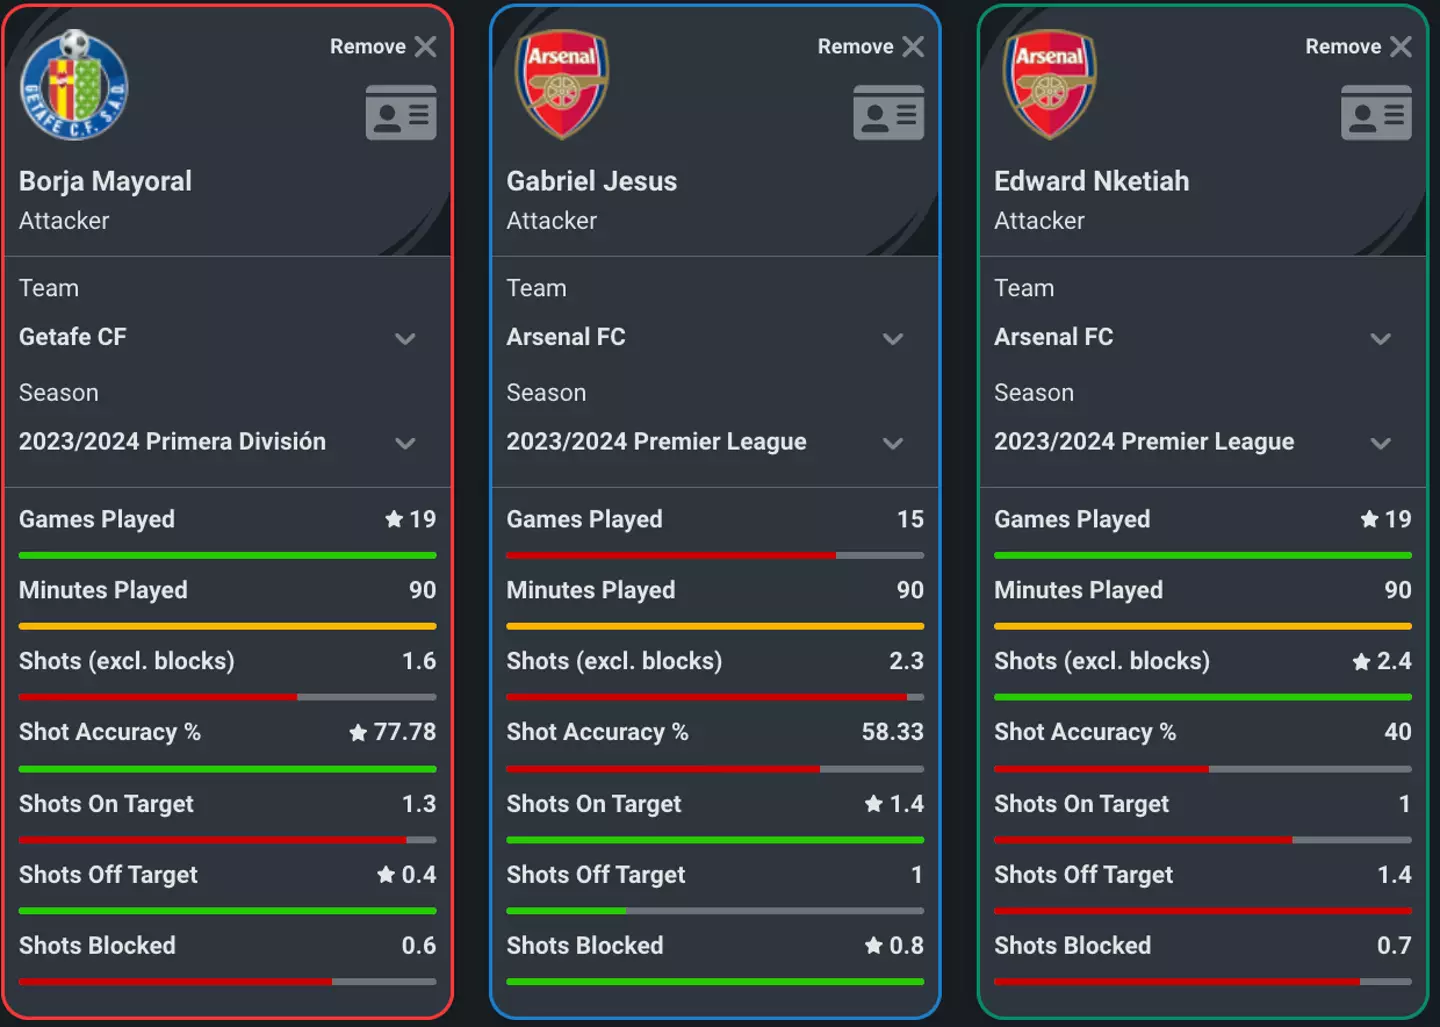Screen dimensions: 1440x1027
Task: Open the 2023/2024 Primera División season dropdown
Action: (405, 443)
